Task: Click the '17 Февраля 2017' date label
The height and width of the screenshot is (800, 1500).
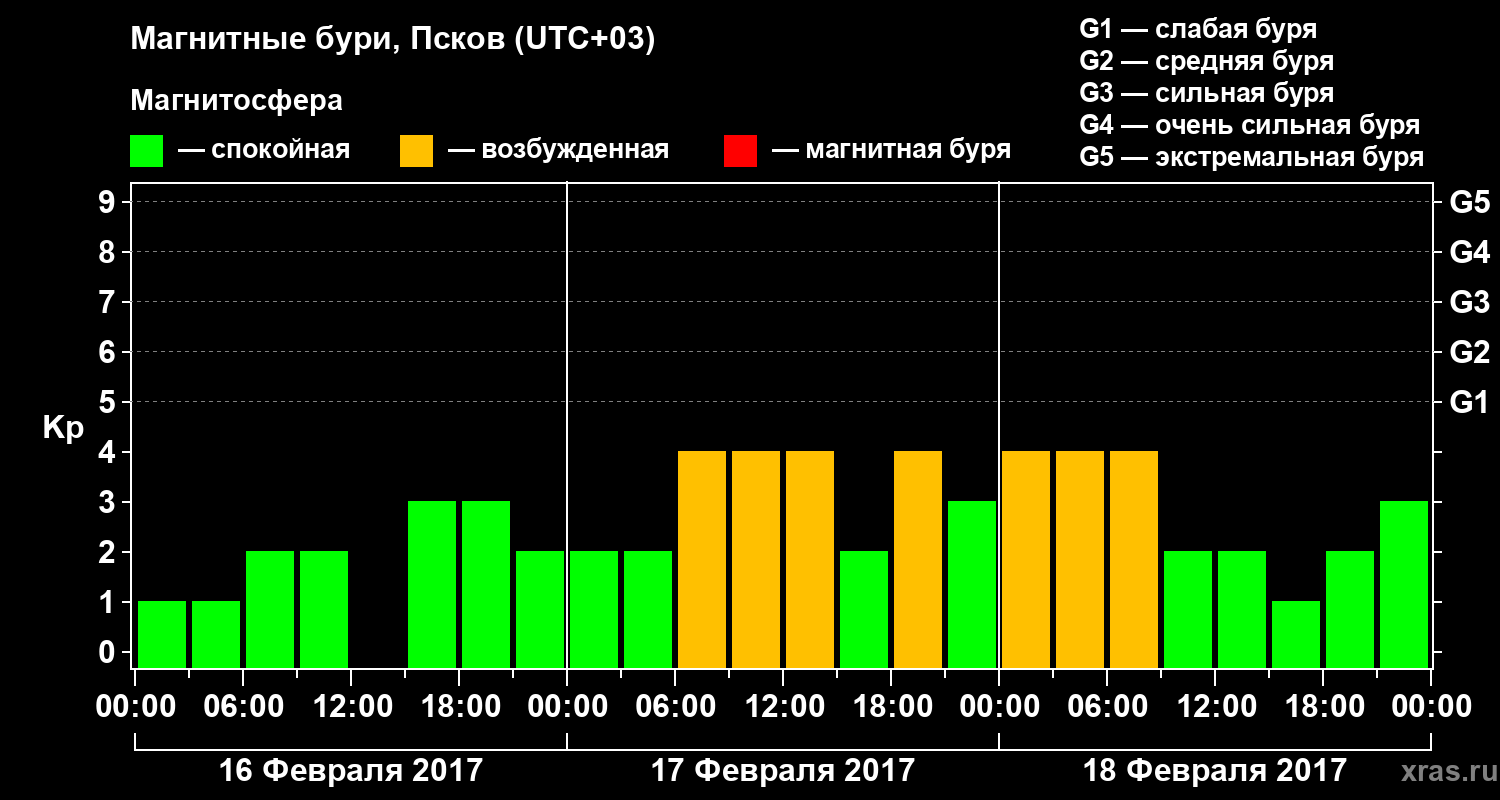Action: 782,771
